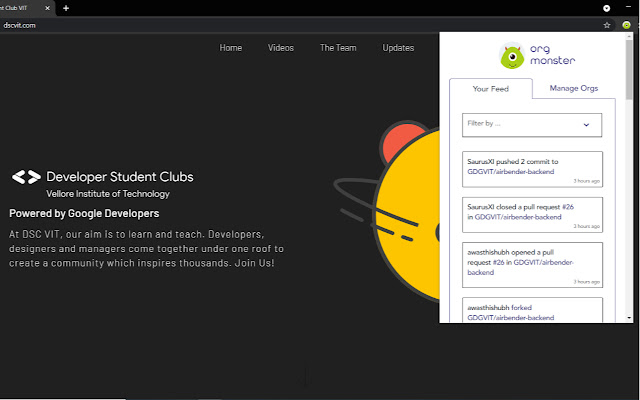Click the Org Monster mascot logo in popup

pos(512,56)
